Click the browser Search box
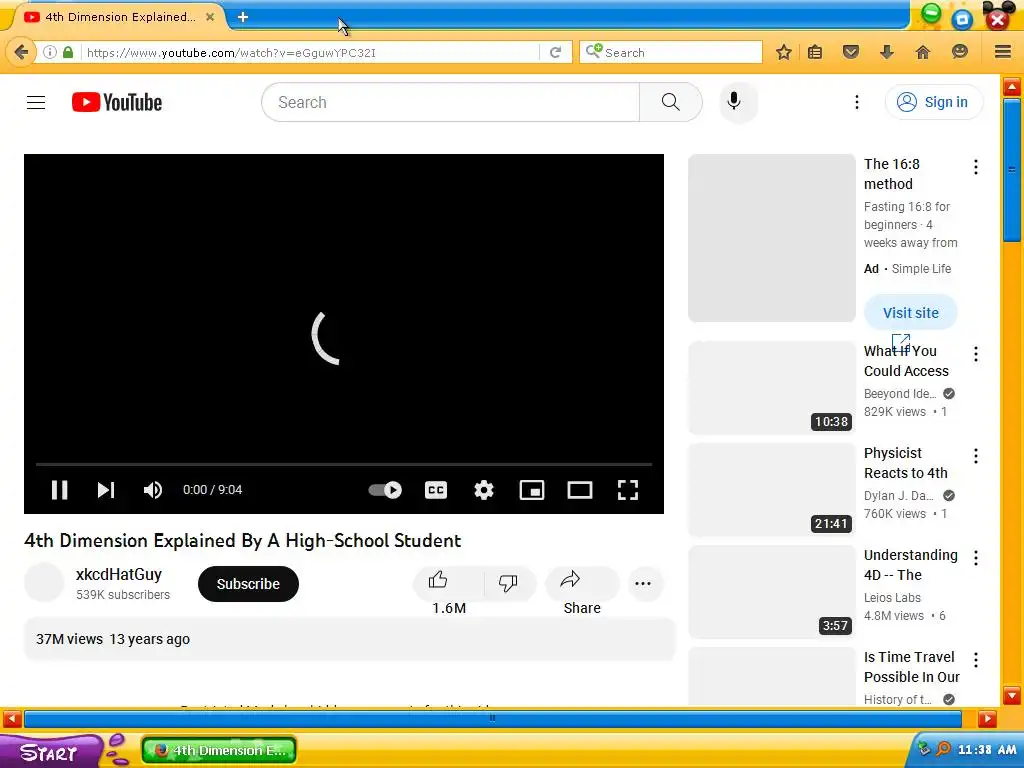1024x768 pixels. coord(671,52)
